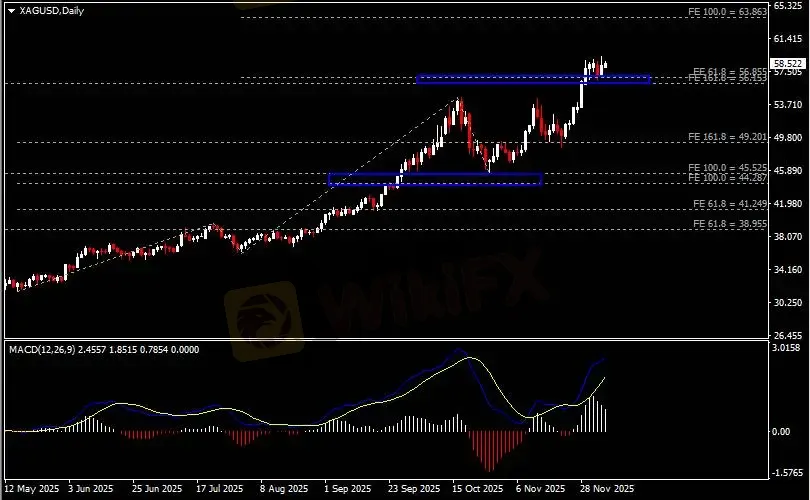Pick the FE 61.8 = 41.249 label
Screen dimensions: 810x500
point(729,203)
